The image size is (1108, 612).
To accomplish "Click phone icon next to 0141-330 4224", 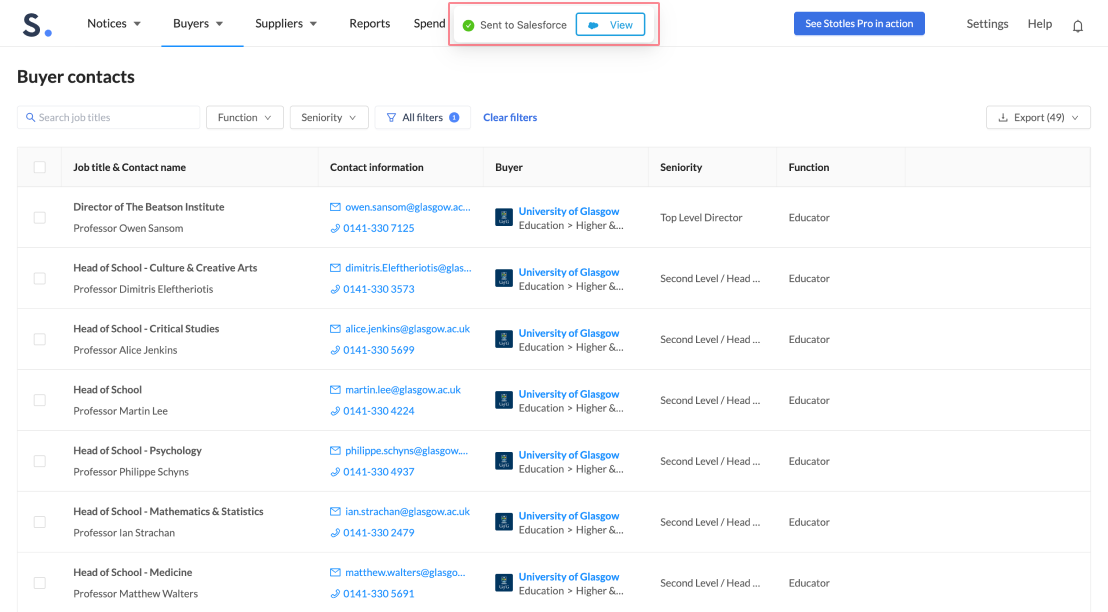I will [335, 411].
